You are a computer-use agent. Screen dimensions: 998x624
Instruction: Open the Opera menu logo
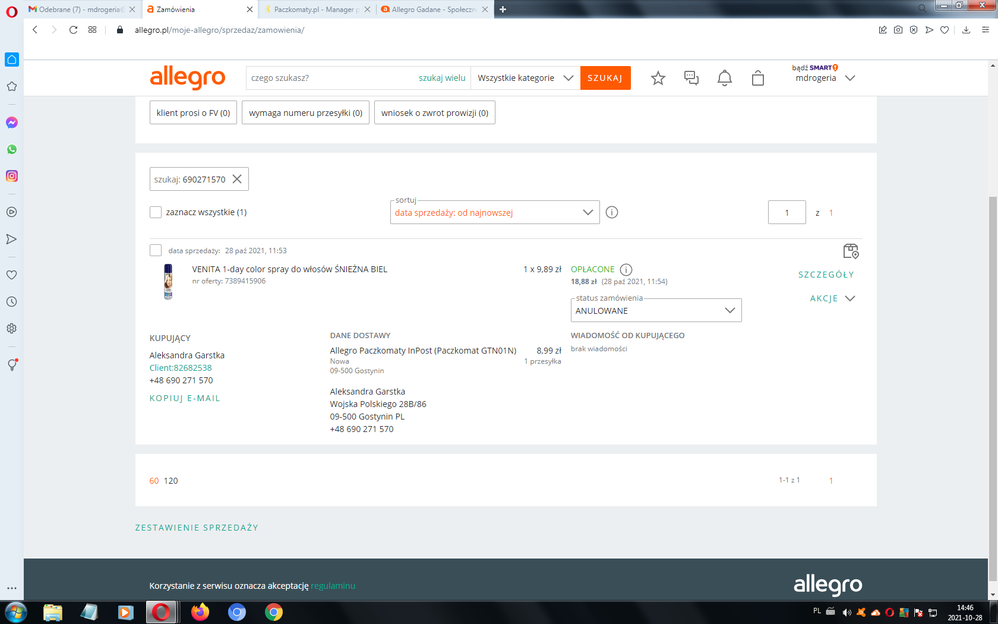[x=11, y=11]
